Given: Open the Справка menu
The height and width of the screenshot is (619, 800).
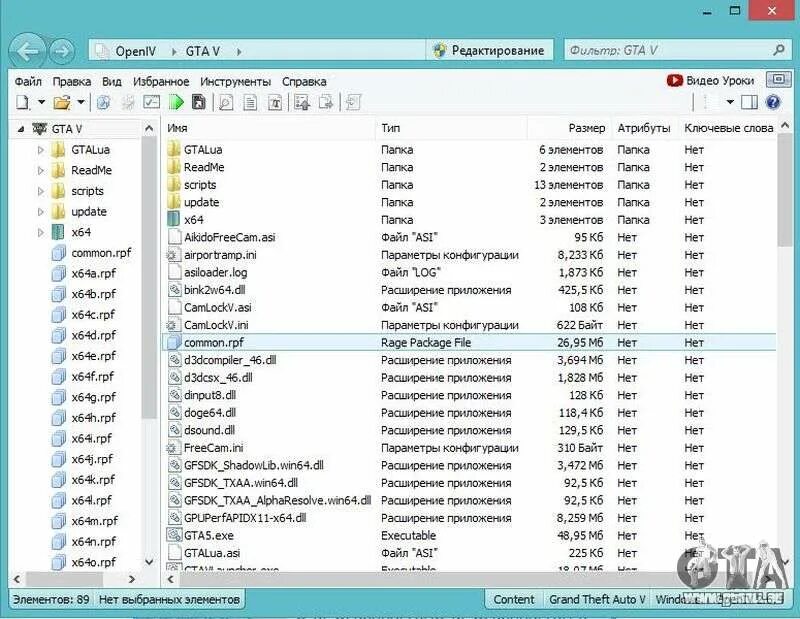Looking at the screenshot, I should click(x=304, y=82).
